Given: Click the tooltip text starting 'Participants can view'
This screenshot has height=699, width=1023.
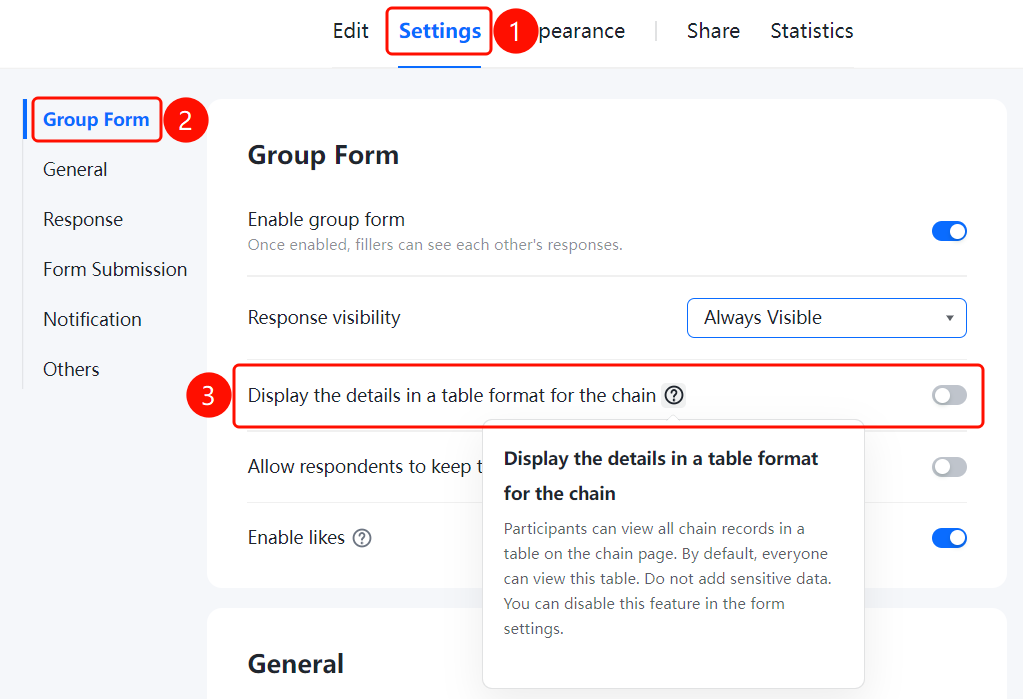Looking at the screenshot, I should tap(667, 578).
